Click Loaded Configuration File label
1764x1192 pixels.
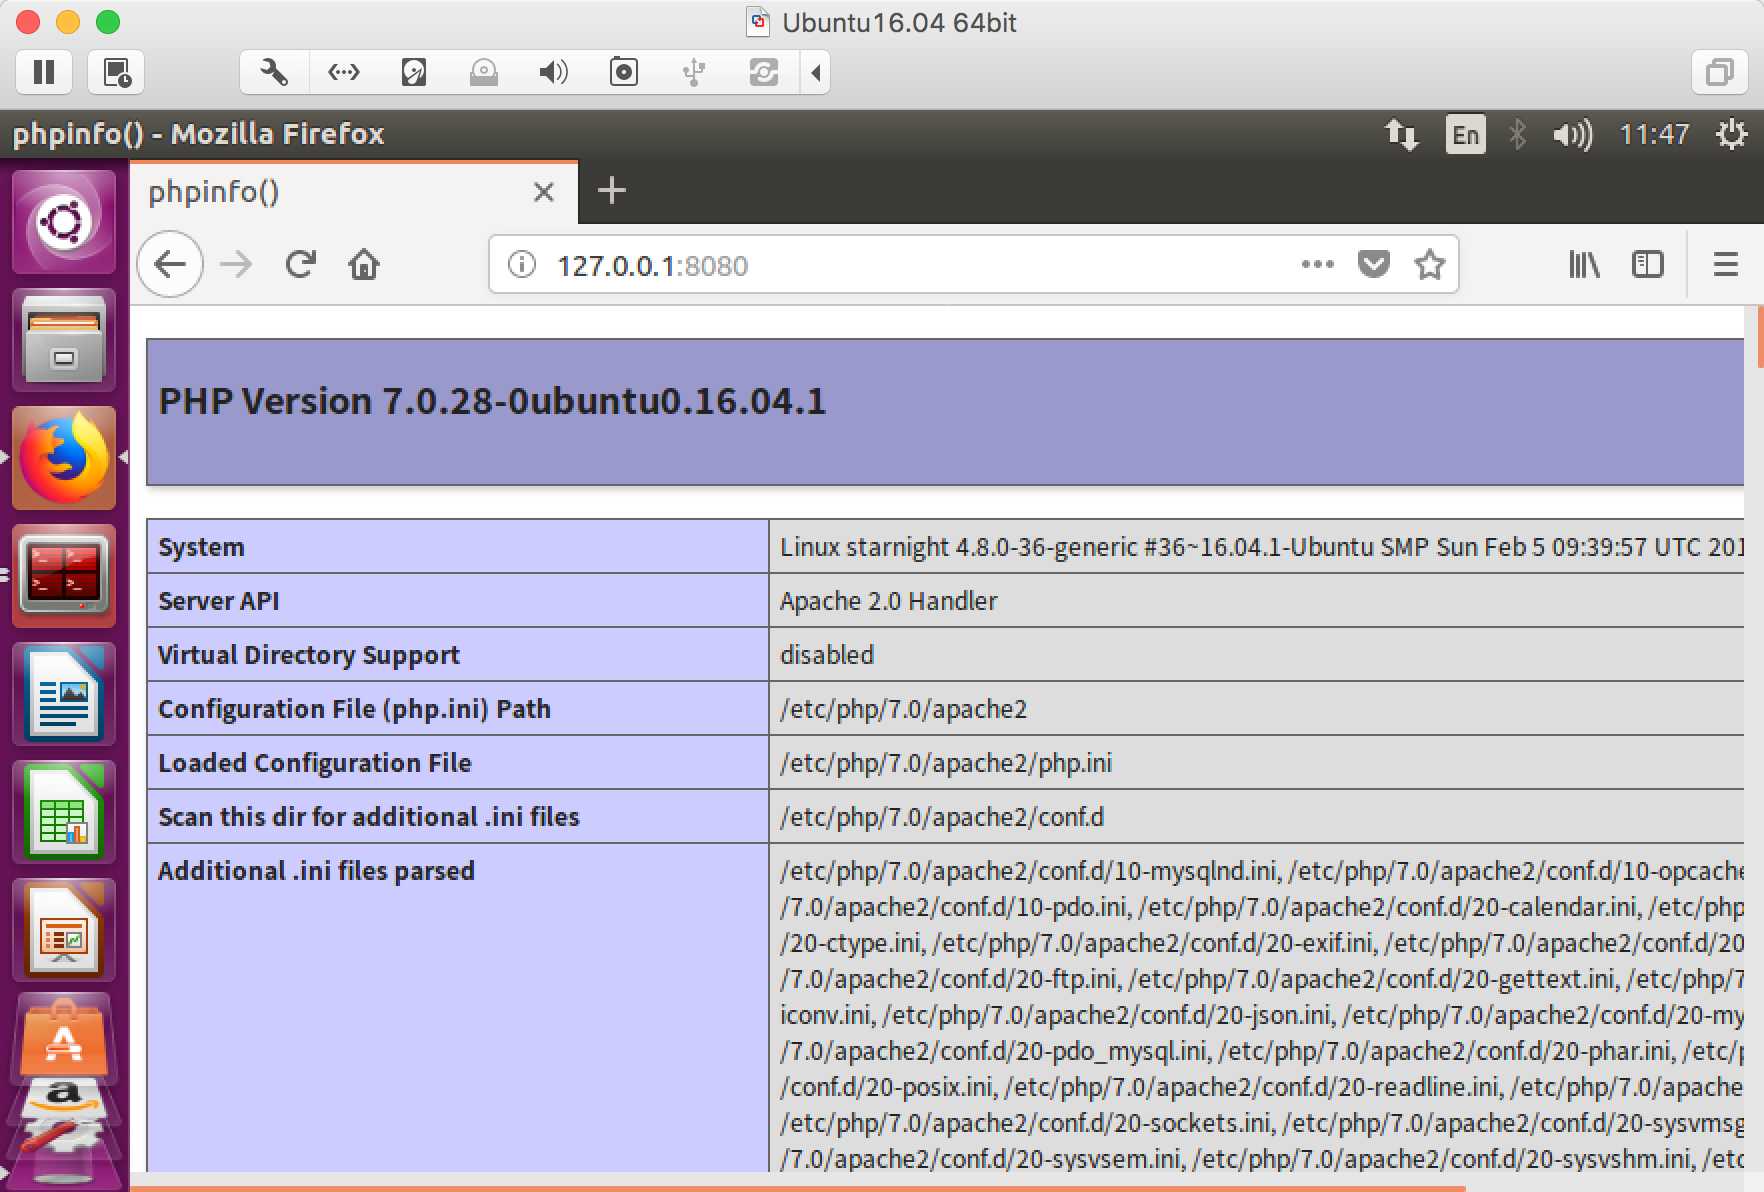pos(315,763)
